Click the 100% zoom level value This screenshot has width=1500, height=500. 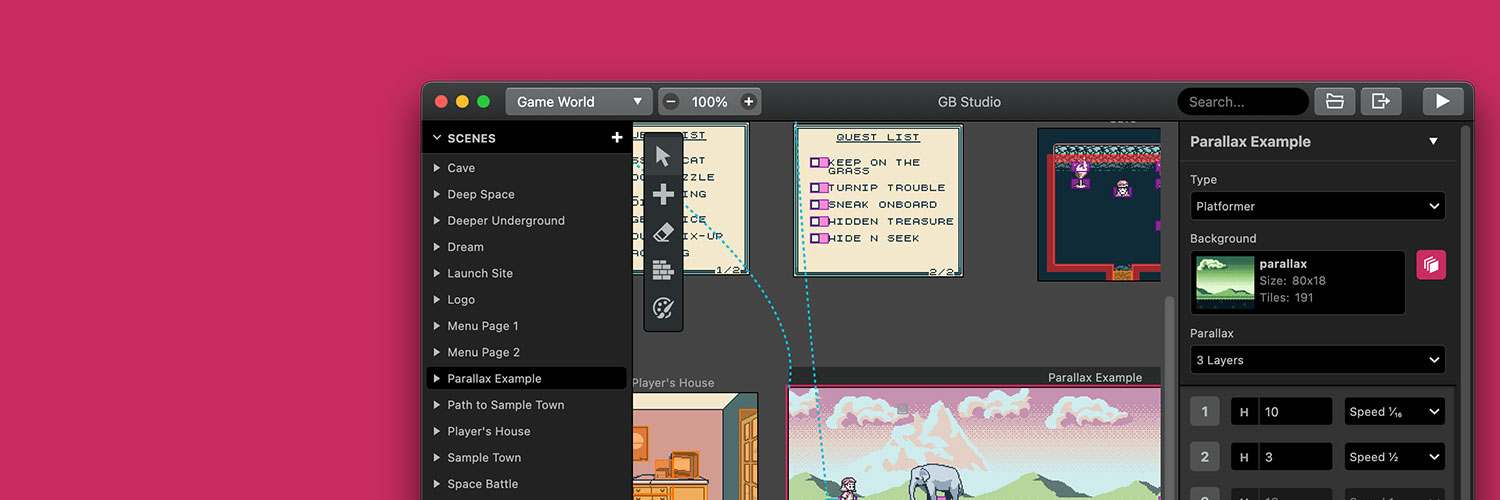click(709, 102)
